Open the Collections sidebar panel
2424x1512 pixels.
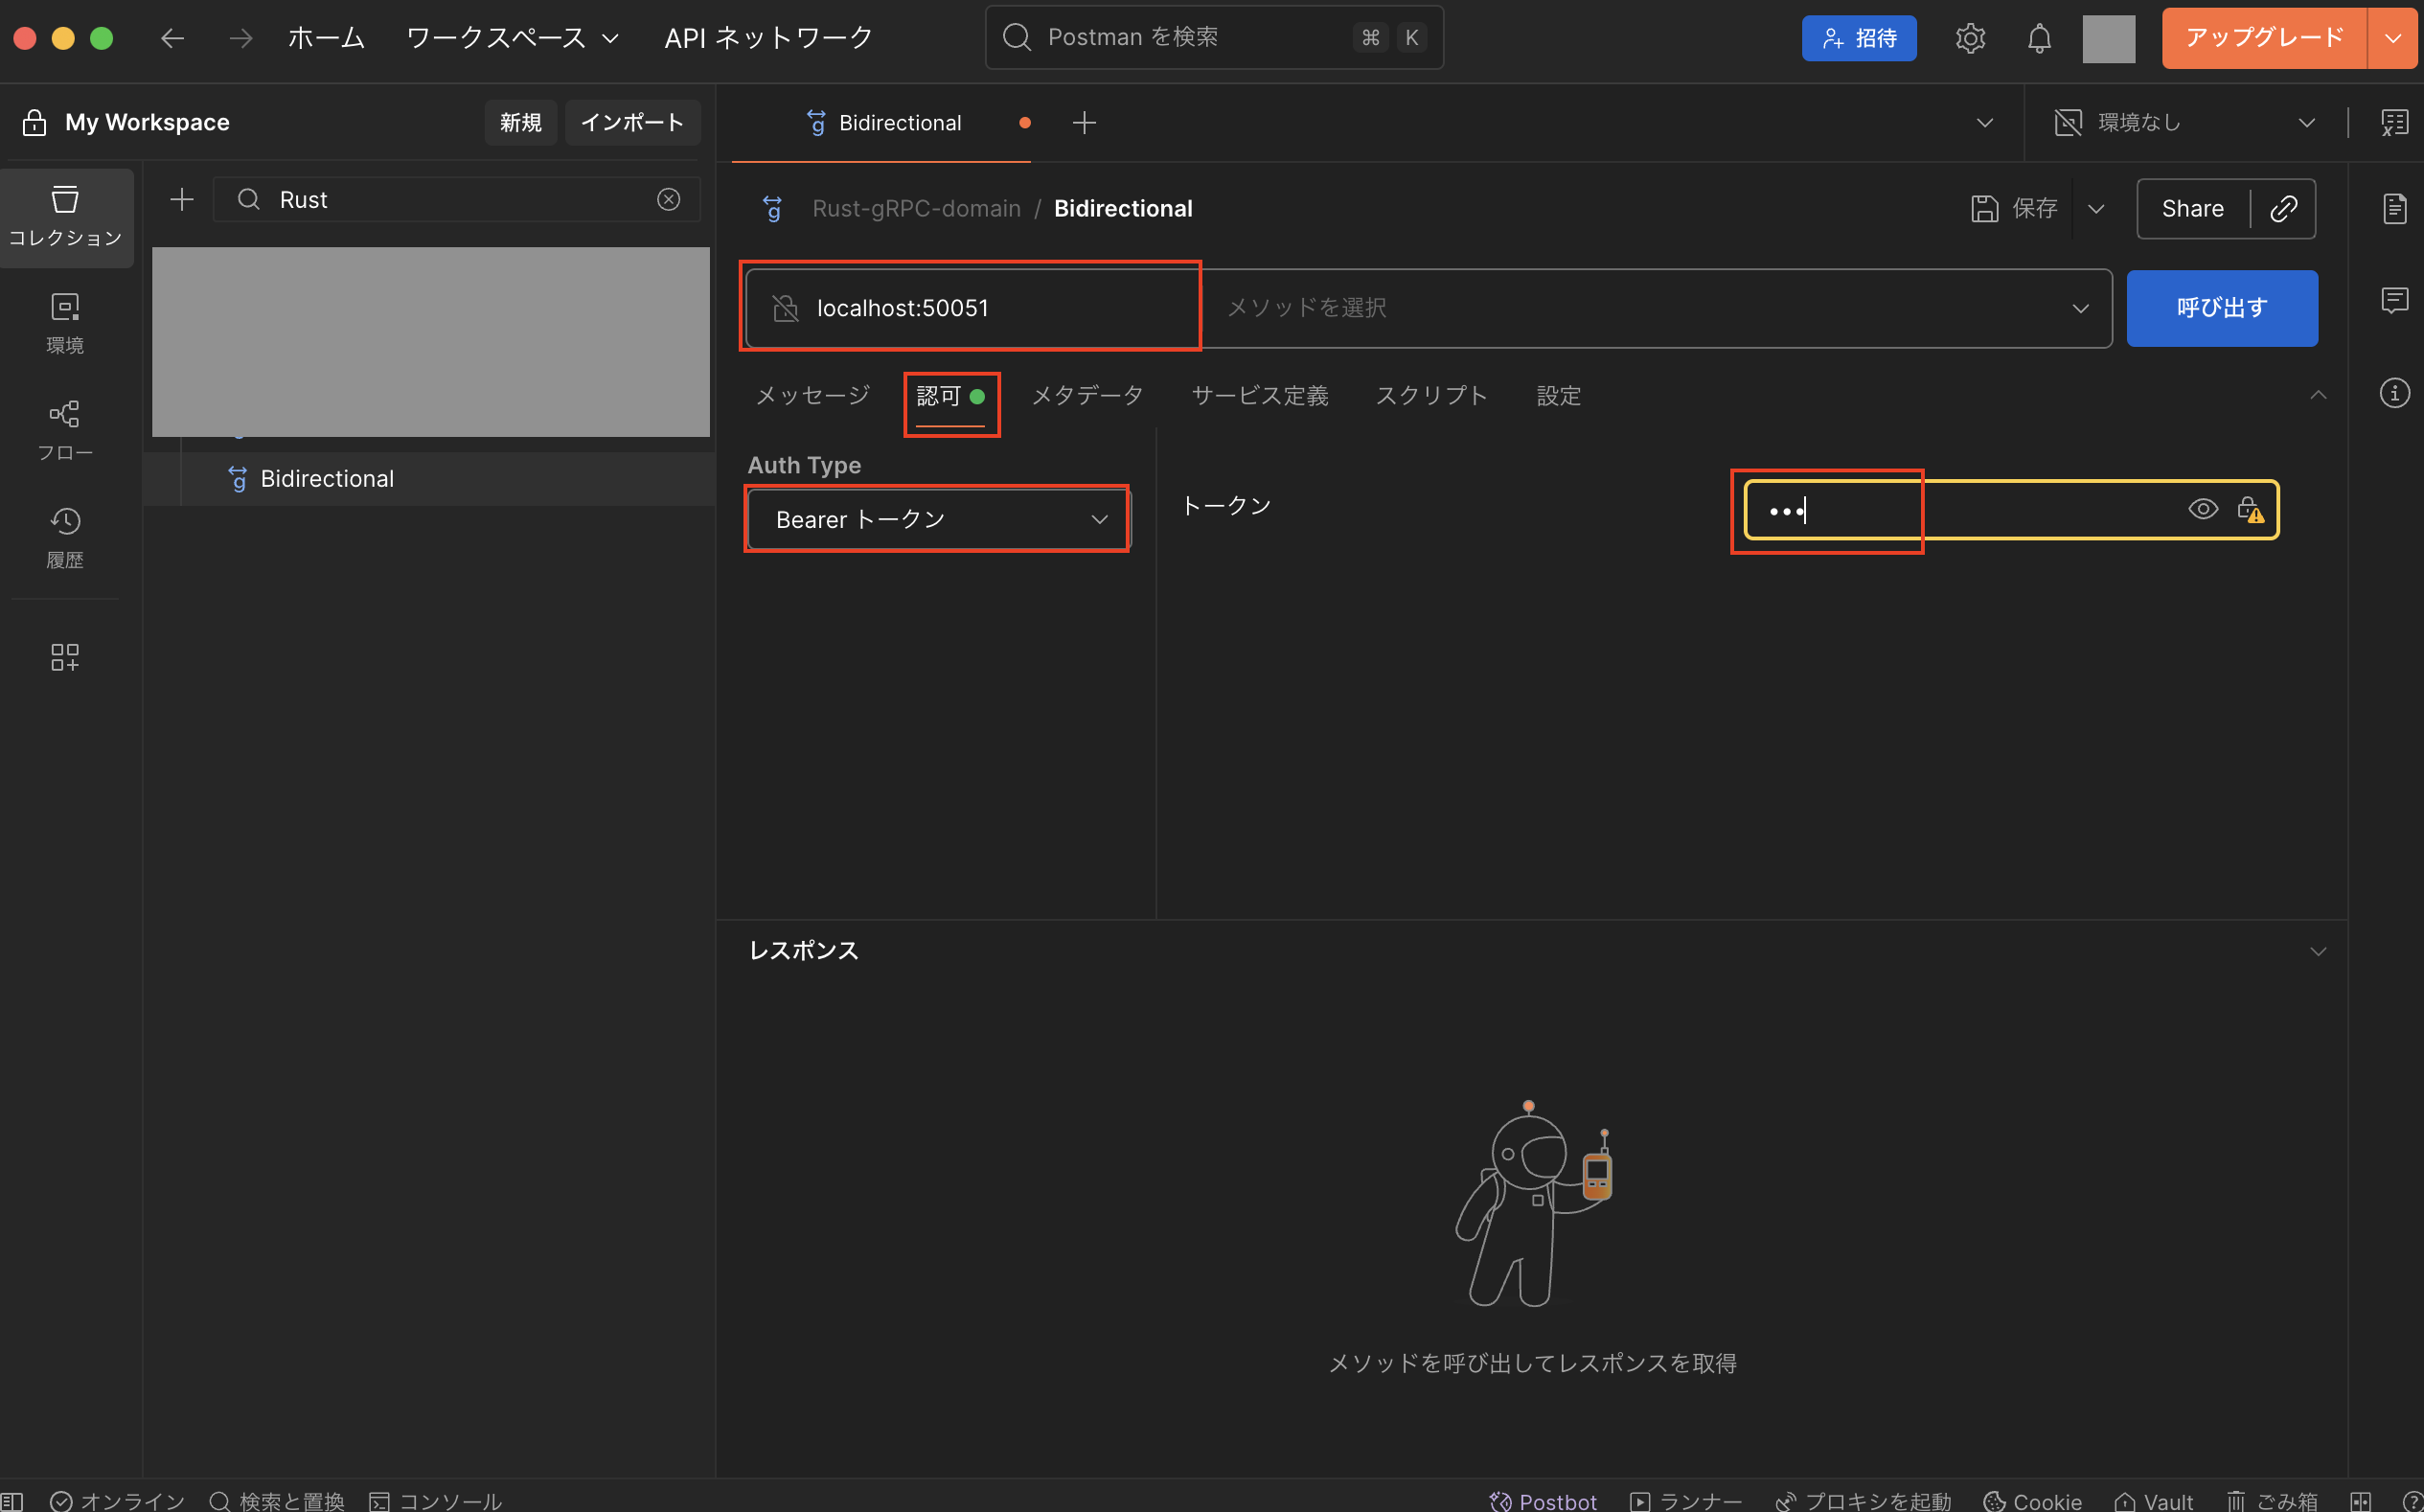pyautogui.click(x=66, y=217)
